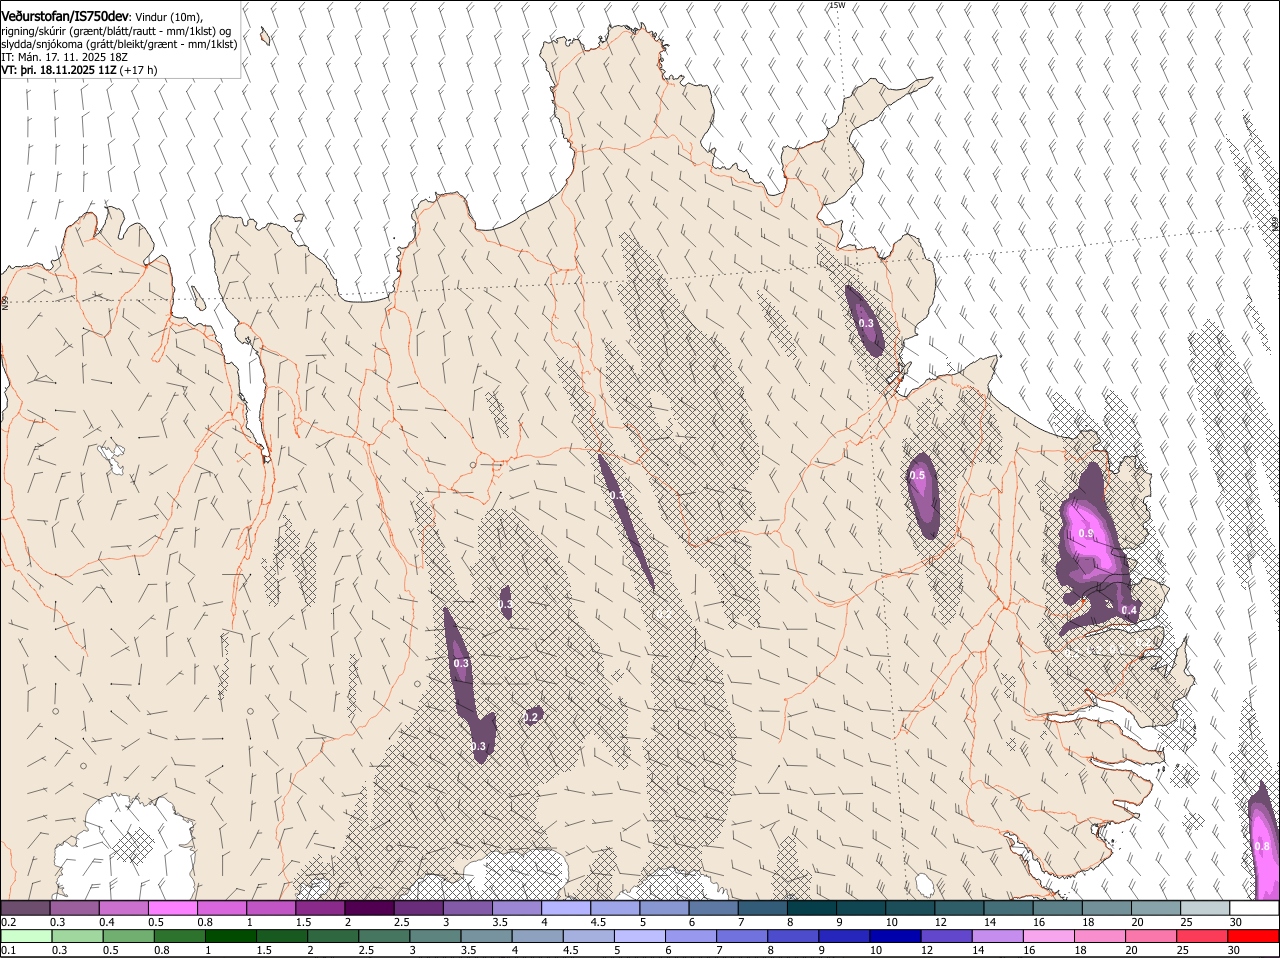Click the initial time line 'IT: Mán. 17. 11. 2025 18Z'
The width and height of the screenshot is (1280, 958).
[65, 57]
